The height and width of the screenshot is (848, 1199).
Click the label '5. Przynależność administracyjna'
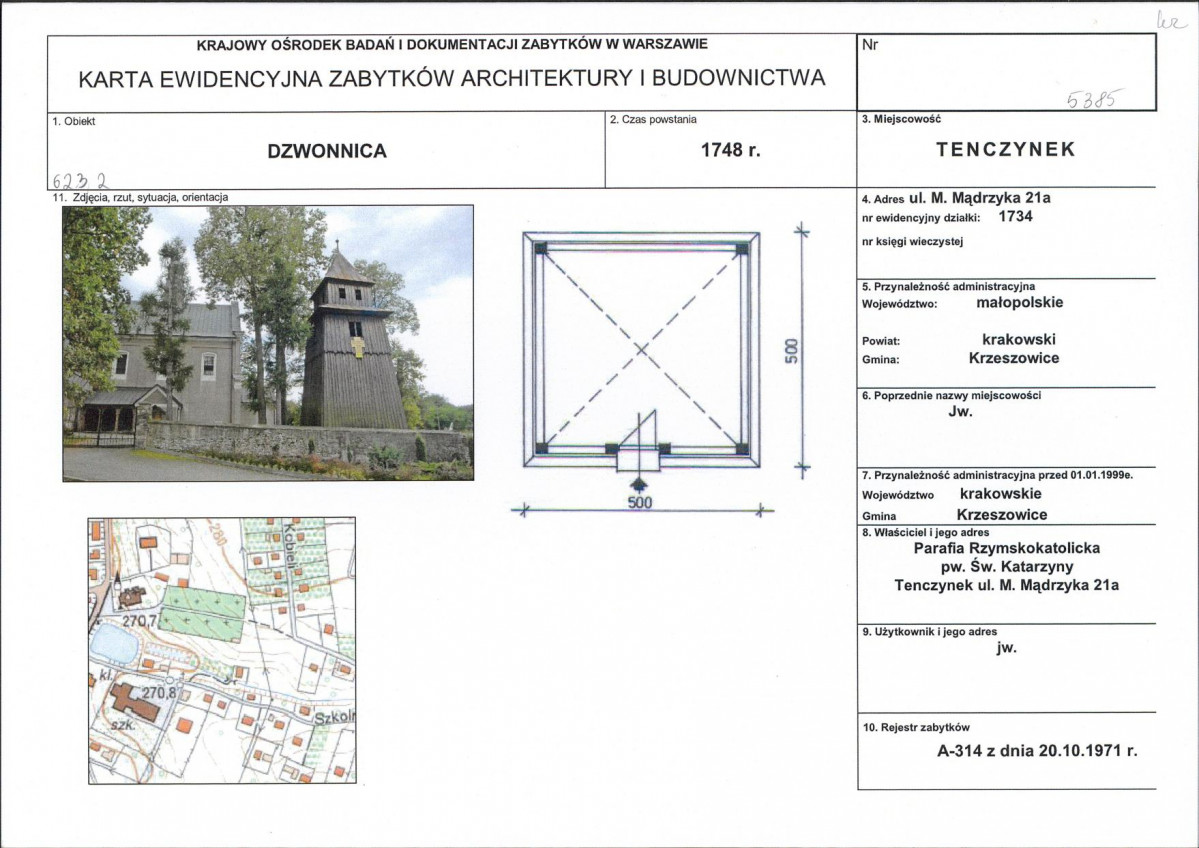[x=948, y=287]
